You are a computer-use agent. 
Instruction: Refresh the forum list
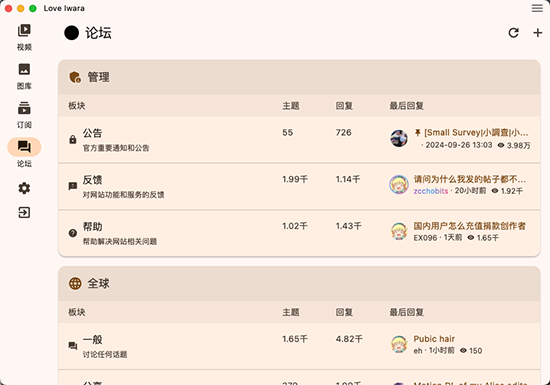click(x=514, y=33)
